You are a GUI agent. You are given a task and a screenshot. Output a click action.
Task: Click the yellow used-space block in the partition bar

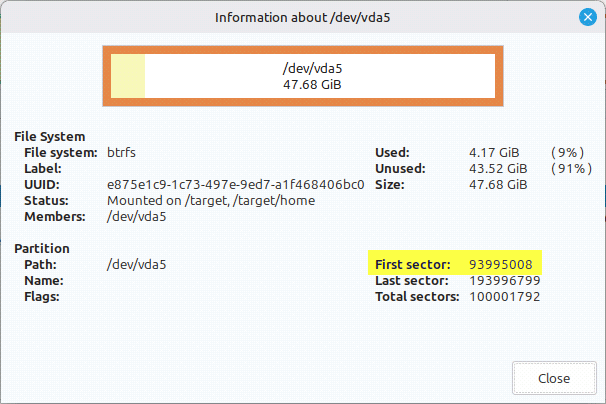click(128, 76)
